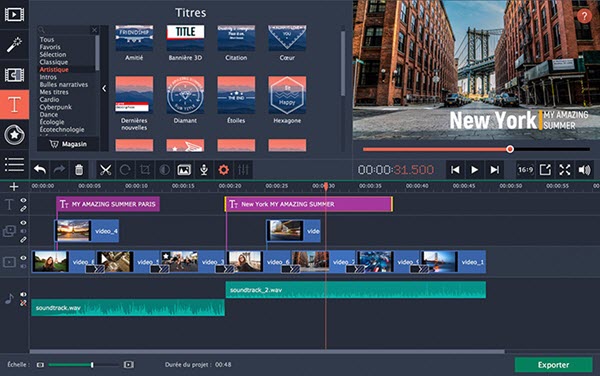This screenshot has height=376, width=600.
Task: Open the more tools list icon
Action: pyautogui.click(x=14, y=164)
